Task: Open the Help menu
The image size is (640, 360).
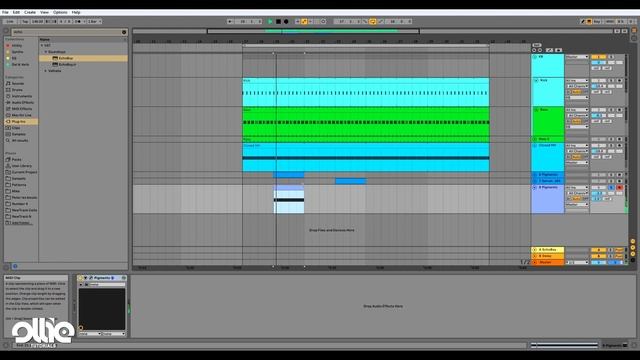Action: click(x=76, y=12)
